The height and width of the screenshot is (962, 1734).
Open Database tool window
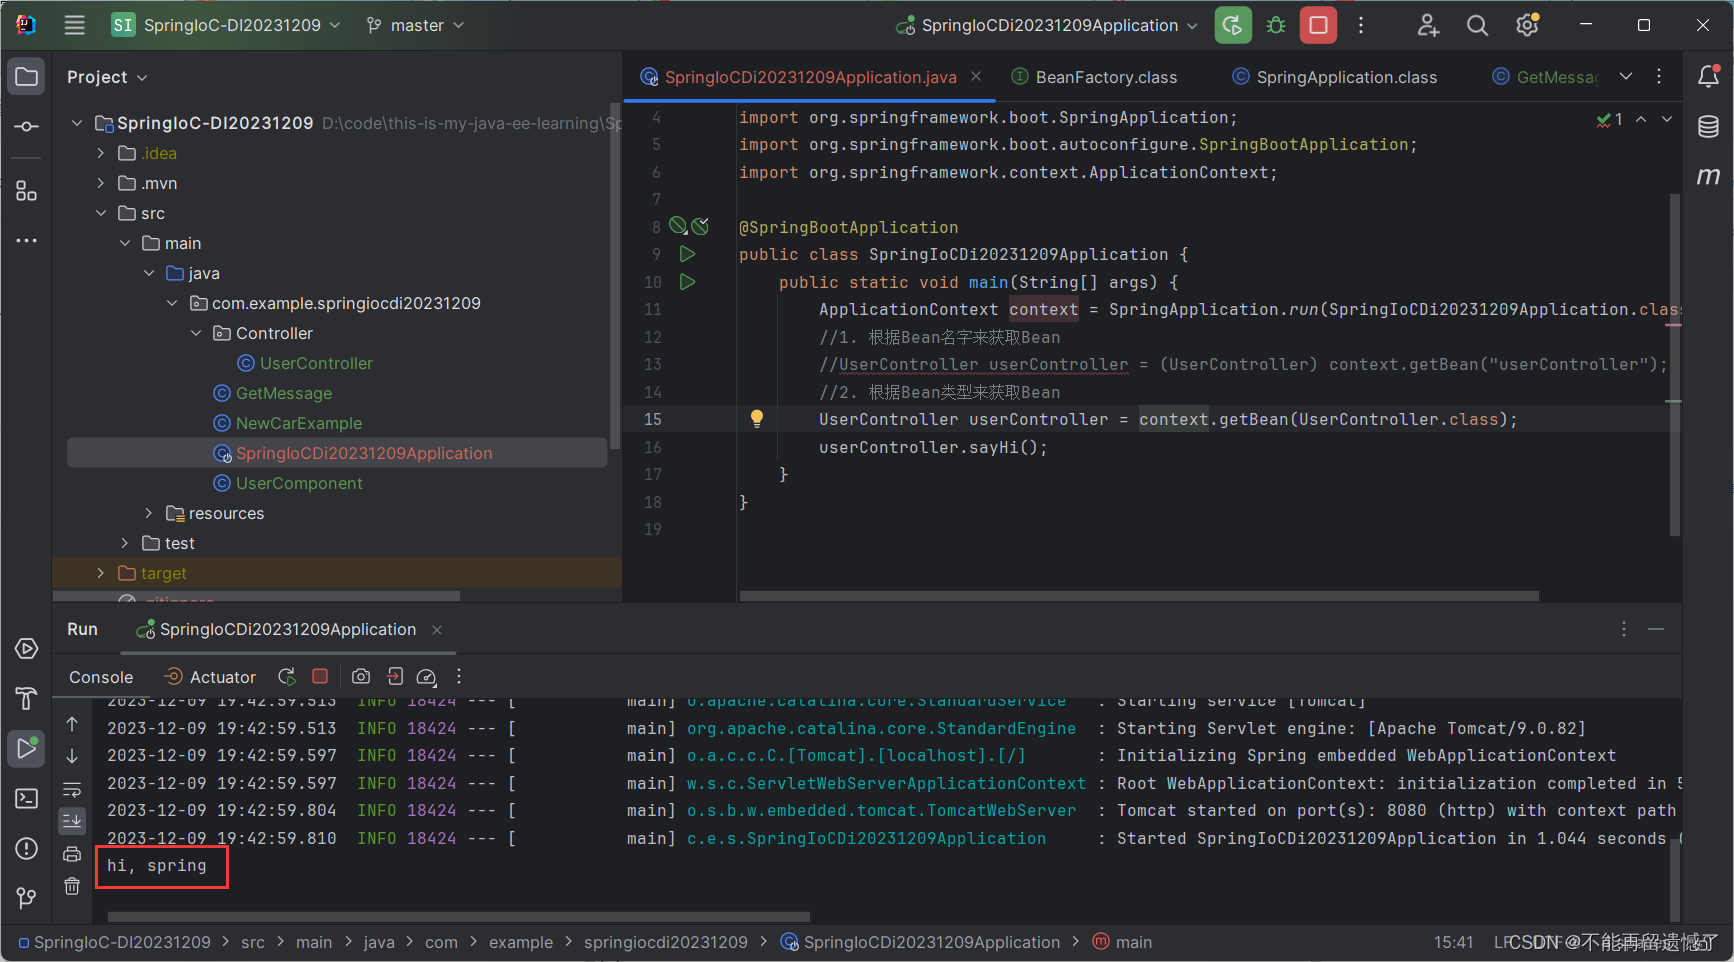pyautogui.click(x=1708, y=126)
